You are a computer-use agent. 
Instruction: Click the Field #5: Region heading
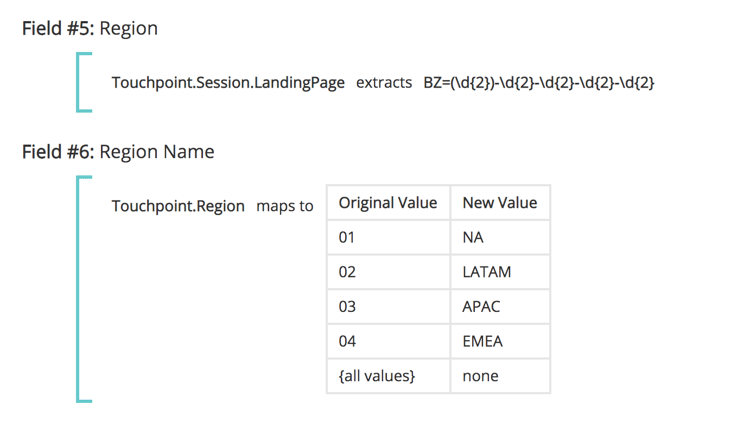[x=90, y=28]
